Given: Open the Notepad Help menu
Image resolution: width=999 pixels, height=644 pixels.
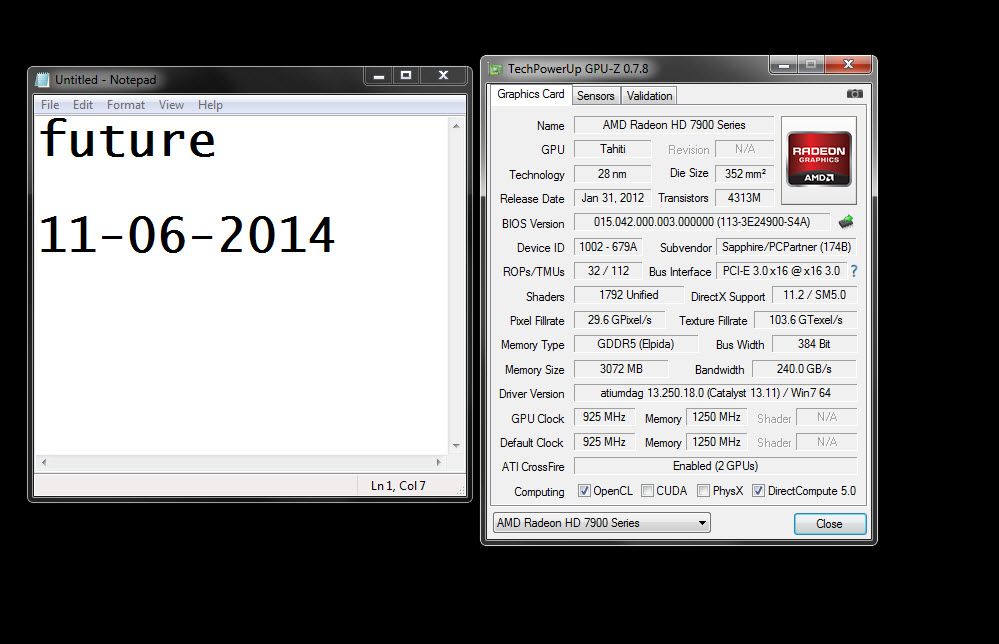Looking at the screenshot, I should tap(210, 105).
